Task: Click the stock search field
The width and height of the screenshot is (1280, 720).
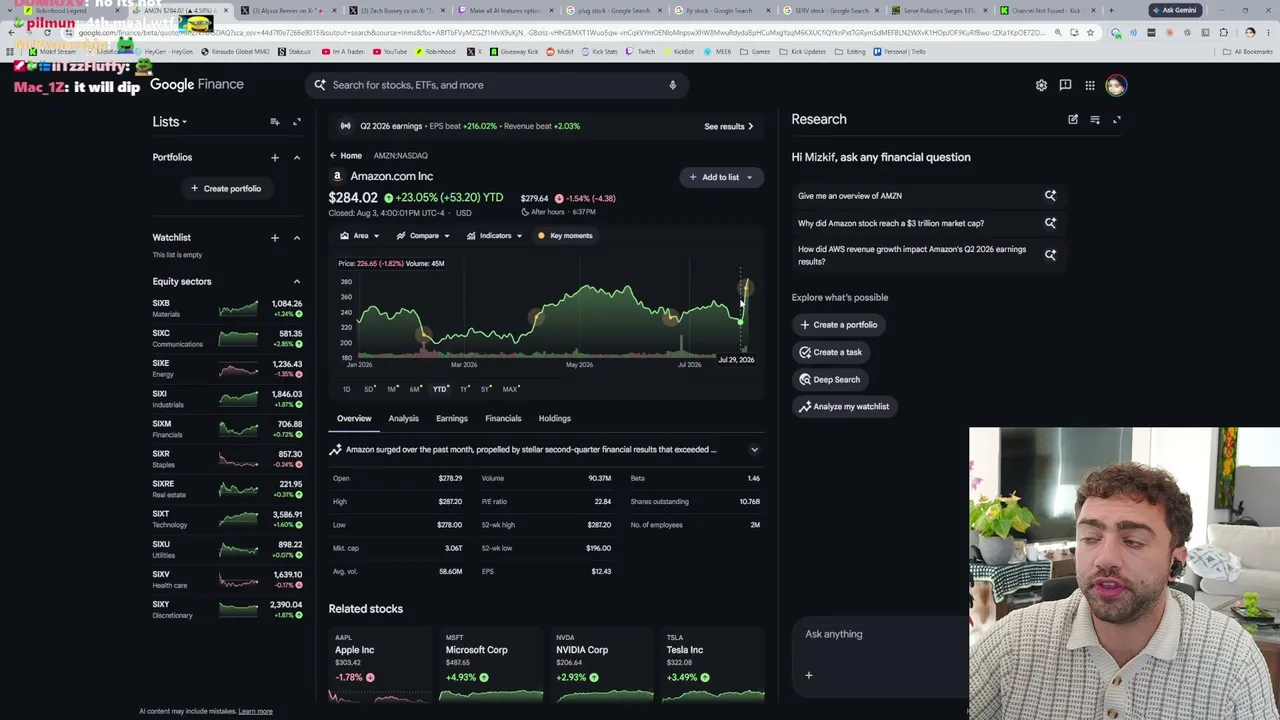Action: tap(496, 85)
